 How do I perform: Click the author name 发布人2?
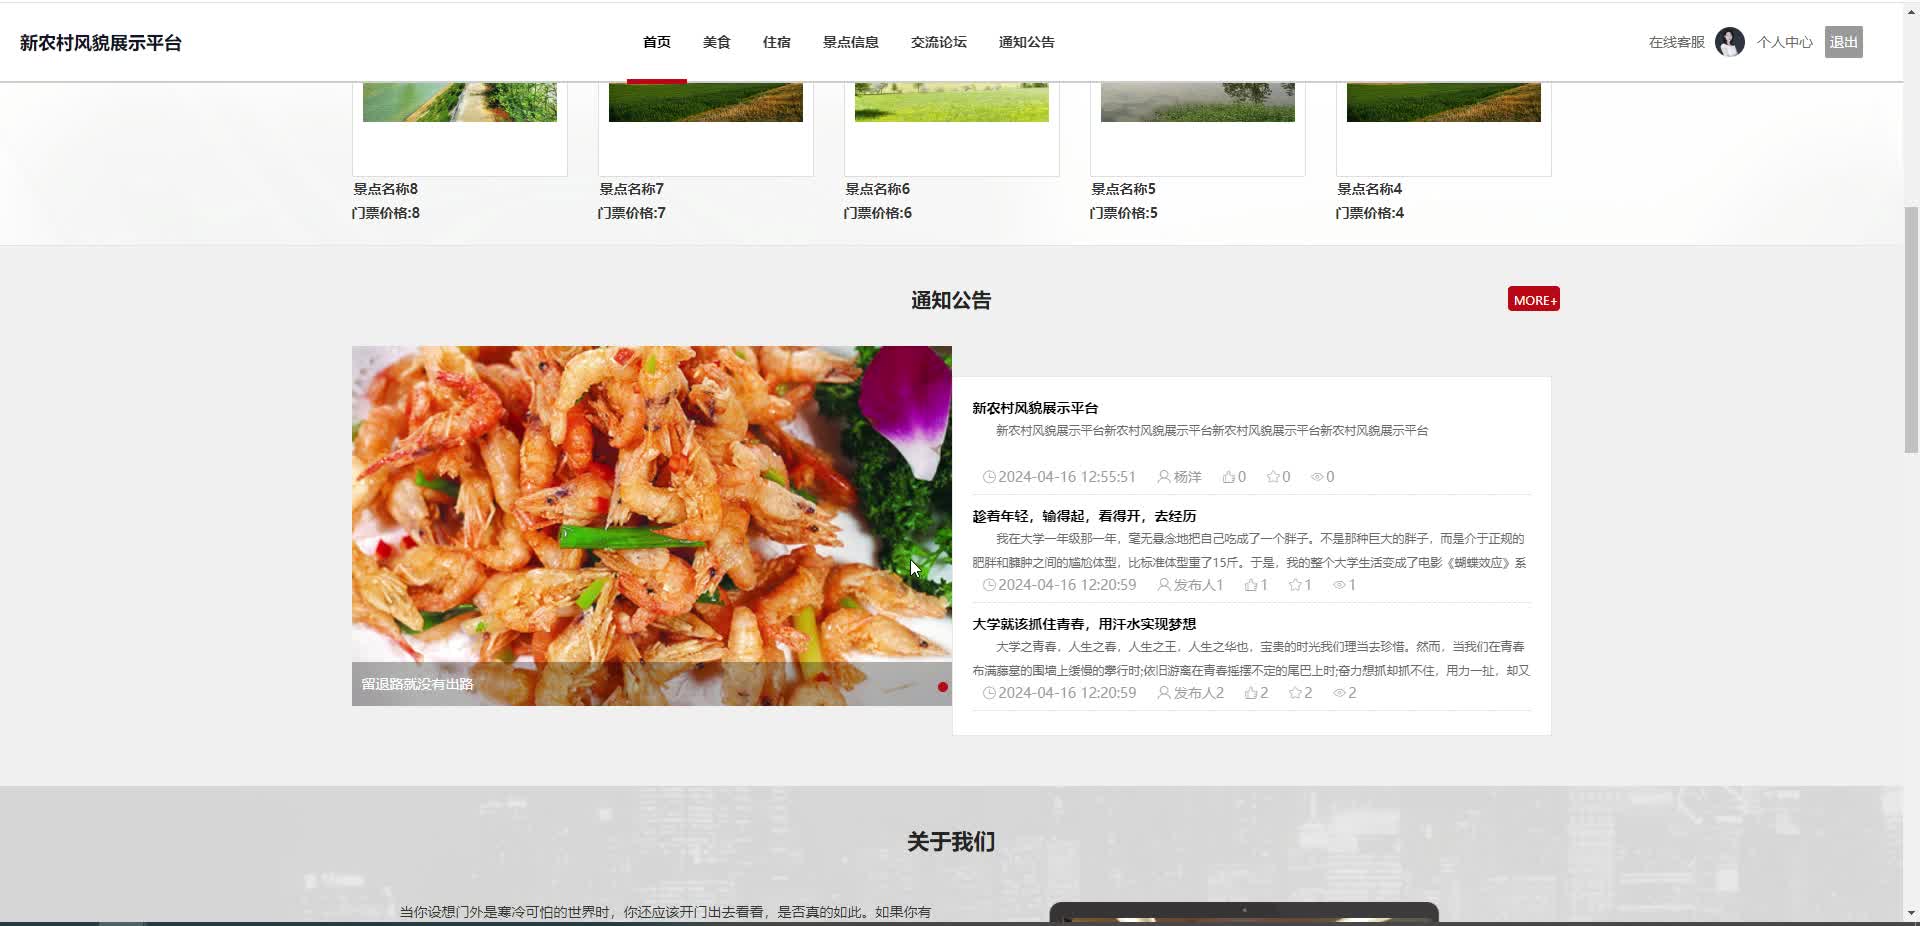1199,693
